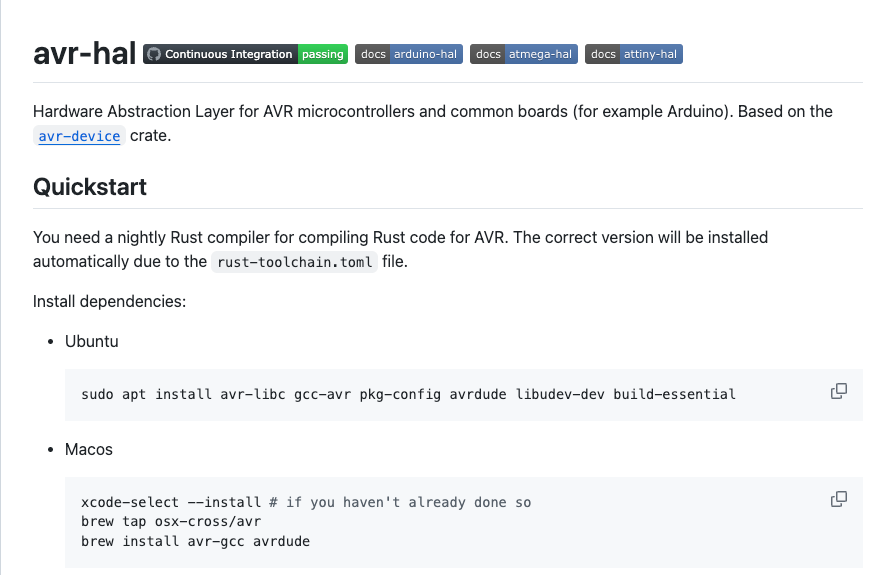894x575 pixels.
Task: Click the Quickstart section heading
Action: click(90, 187)
